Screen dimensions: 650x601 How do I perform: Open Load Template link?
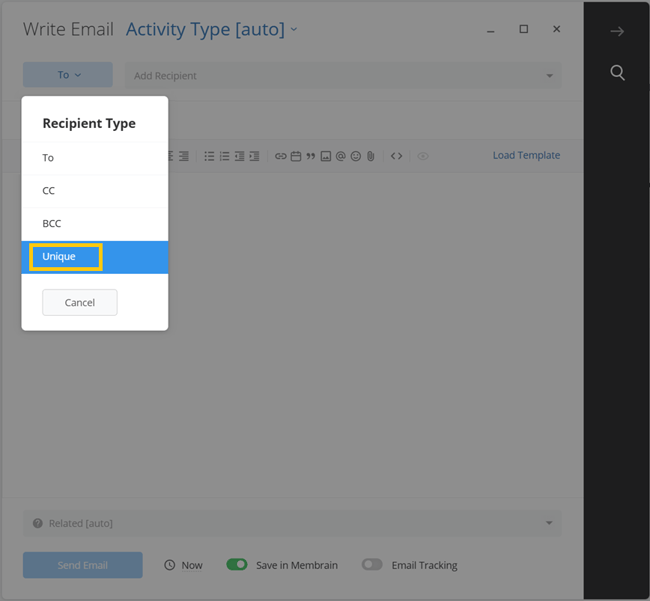pyautogui.click(x=526, y=155)
